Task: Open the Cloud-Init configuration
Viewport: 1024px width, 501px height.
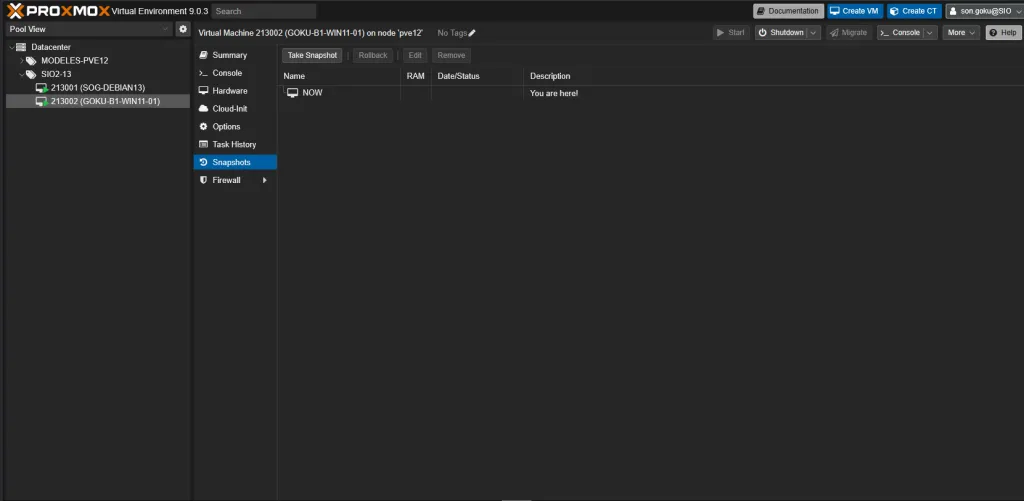Action: (229, 109)
